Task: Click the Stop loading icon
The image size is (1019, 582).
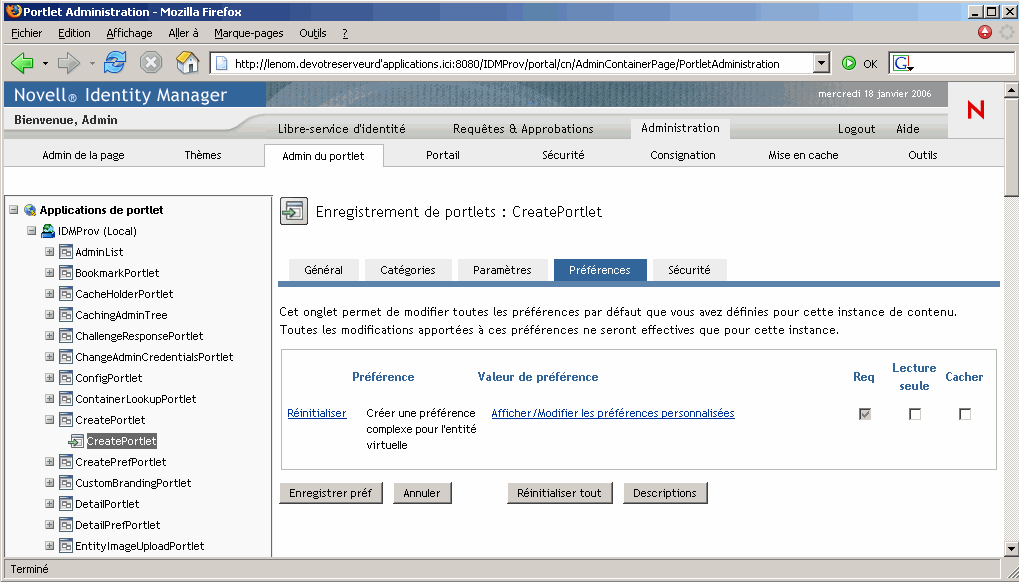Action: pyautogui.click(x=151, y=63)
